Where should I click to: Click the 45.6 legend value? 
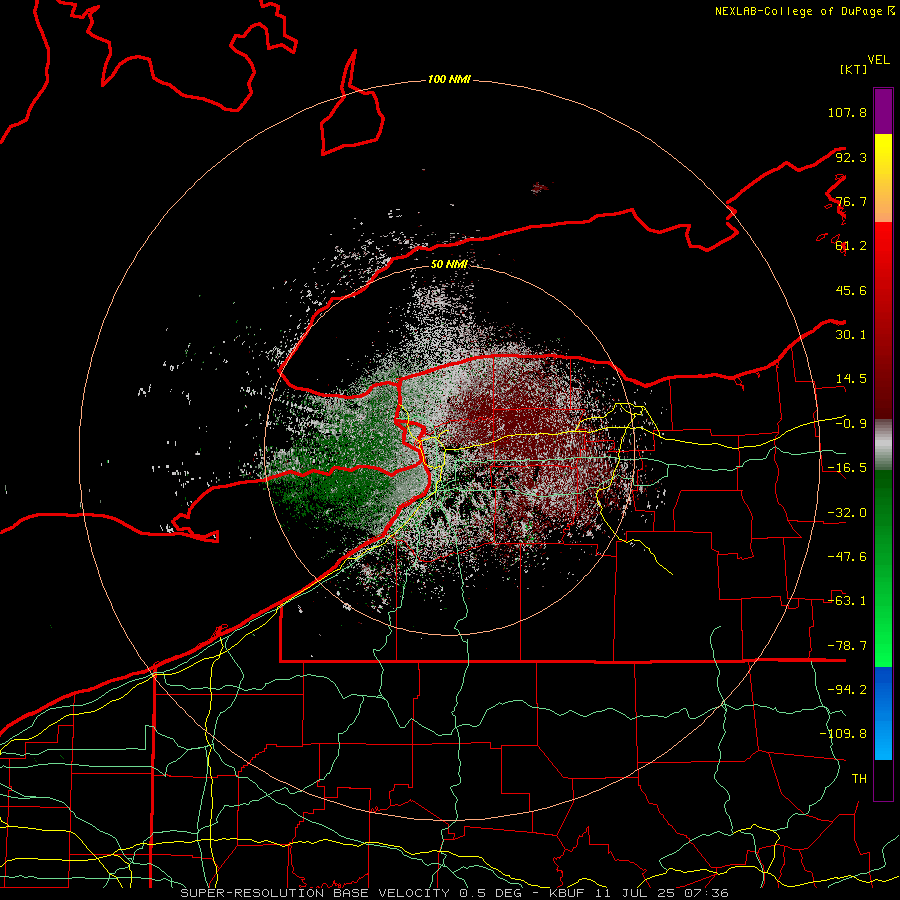851,290
